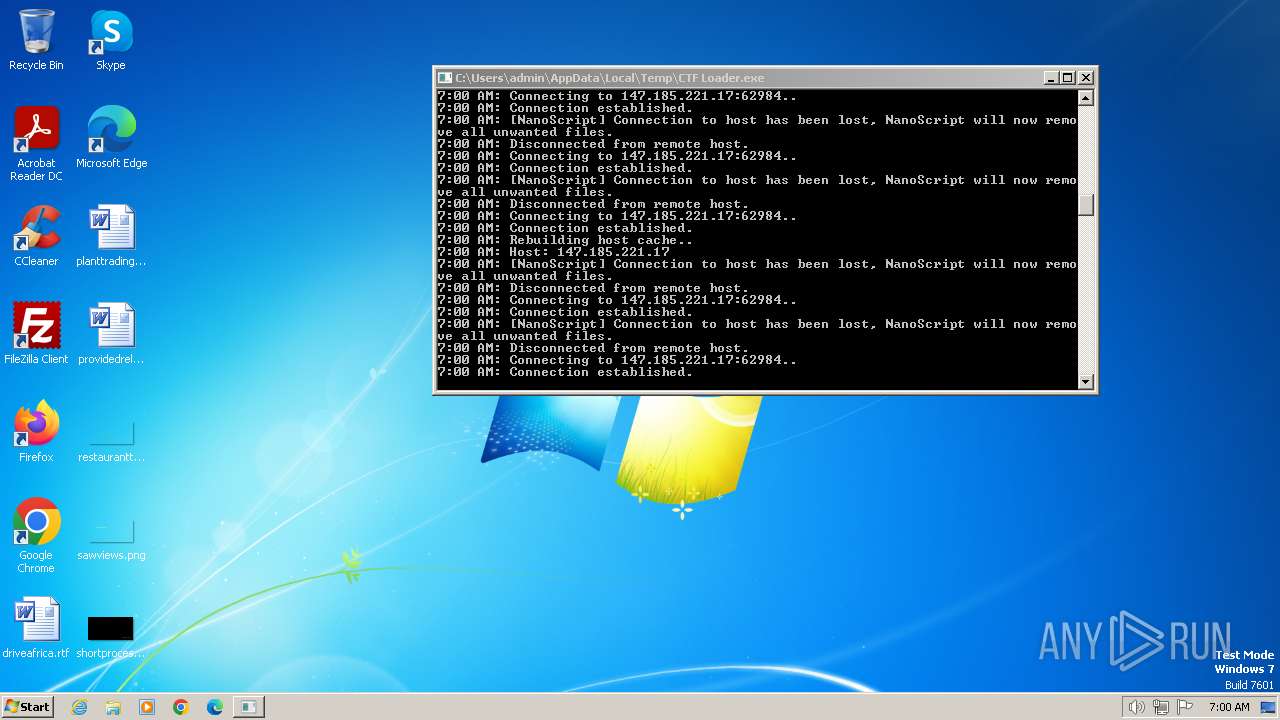Screen dimensions: 1280x720
Task: Open the Windows Start menu
Action: [27, 706]
